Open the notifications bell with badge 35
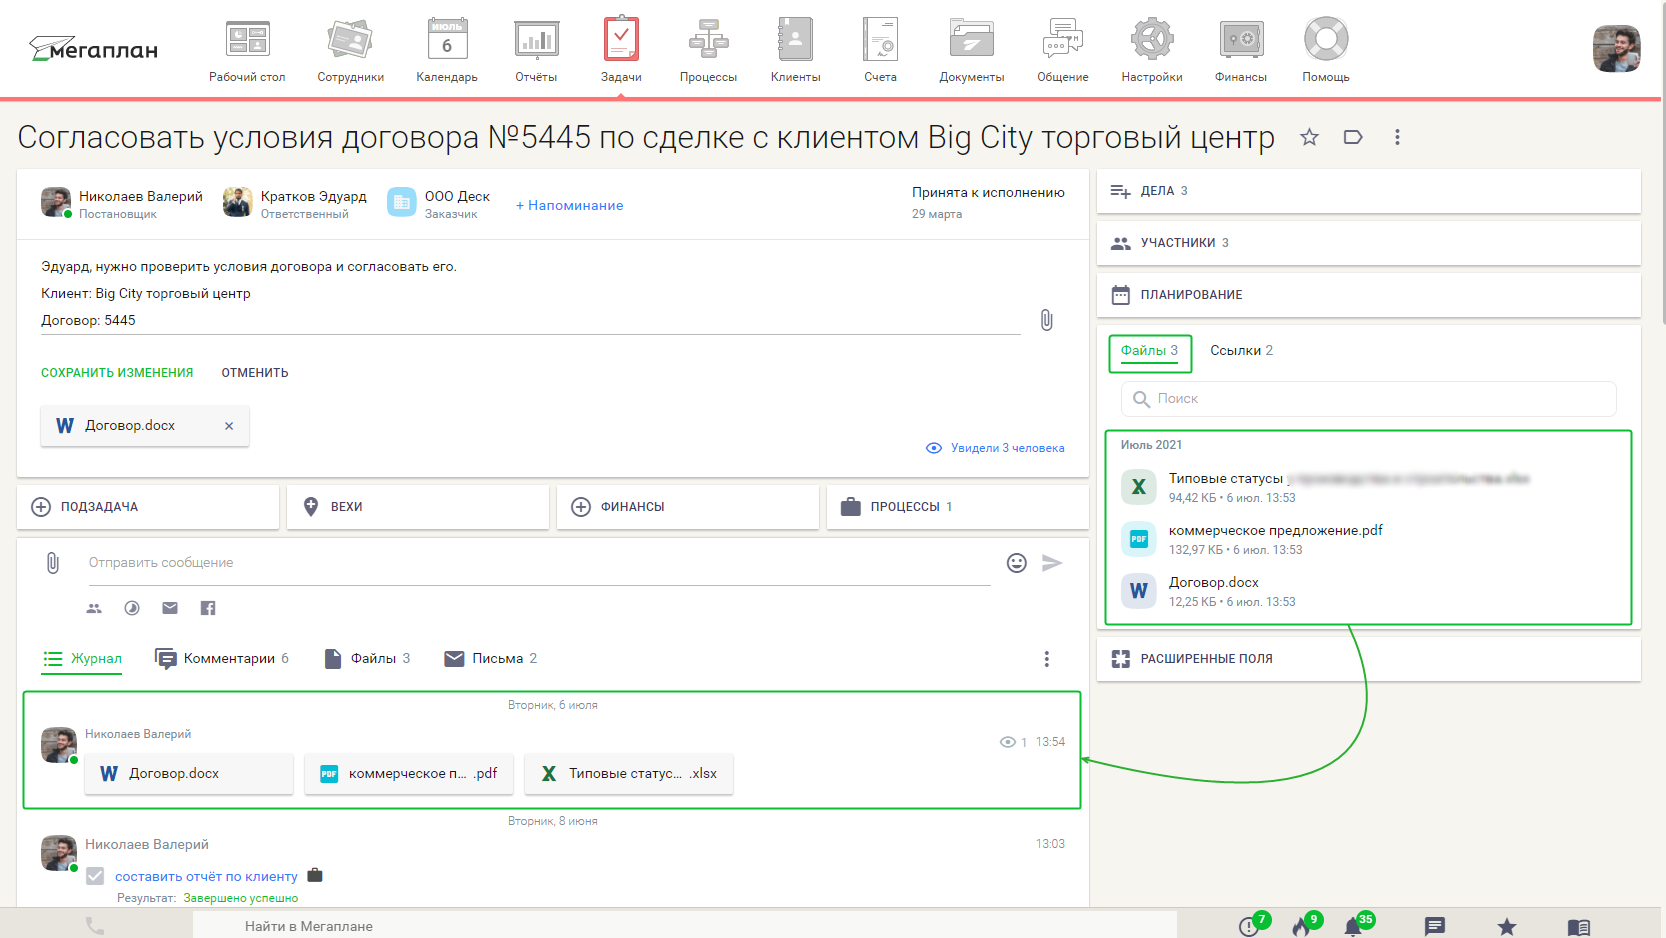 (1354, 925)
